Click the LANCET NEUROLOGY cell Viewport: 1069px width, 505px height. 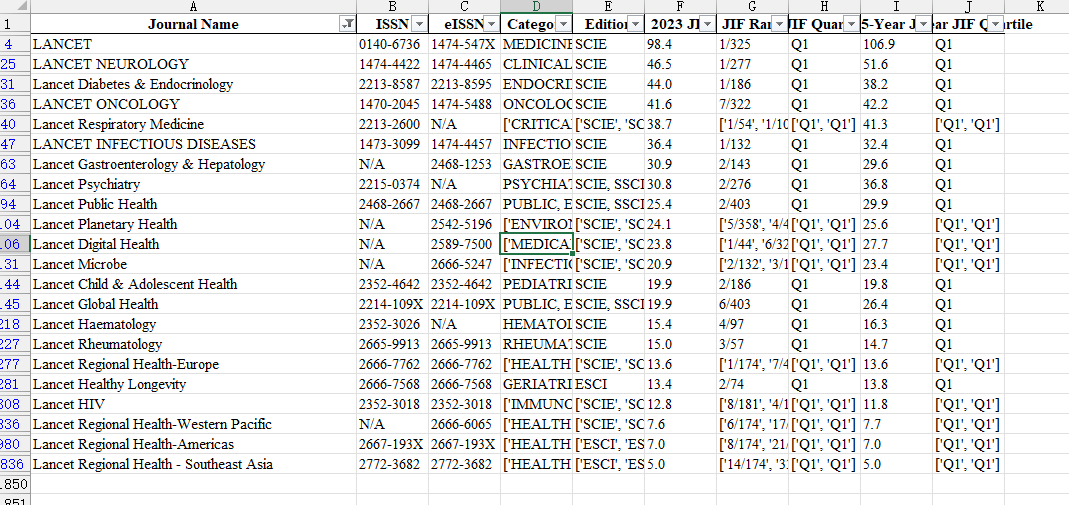(194, 65)
